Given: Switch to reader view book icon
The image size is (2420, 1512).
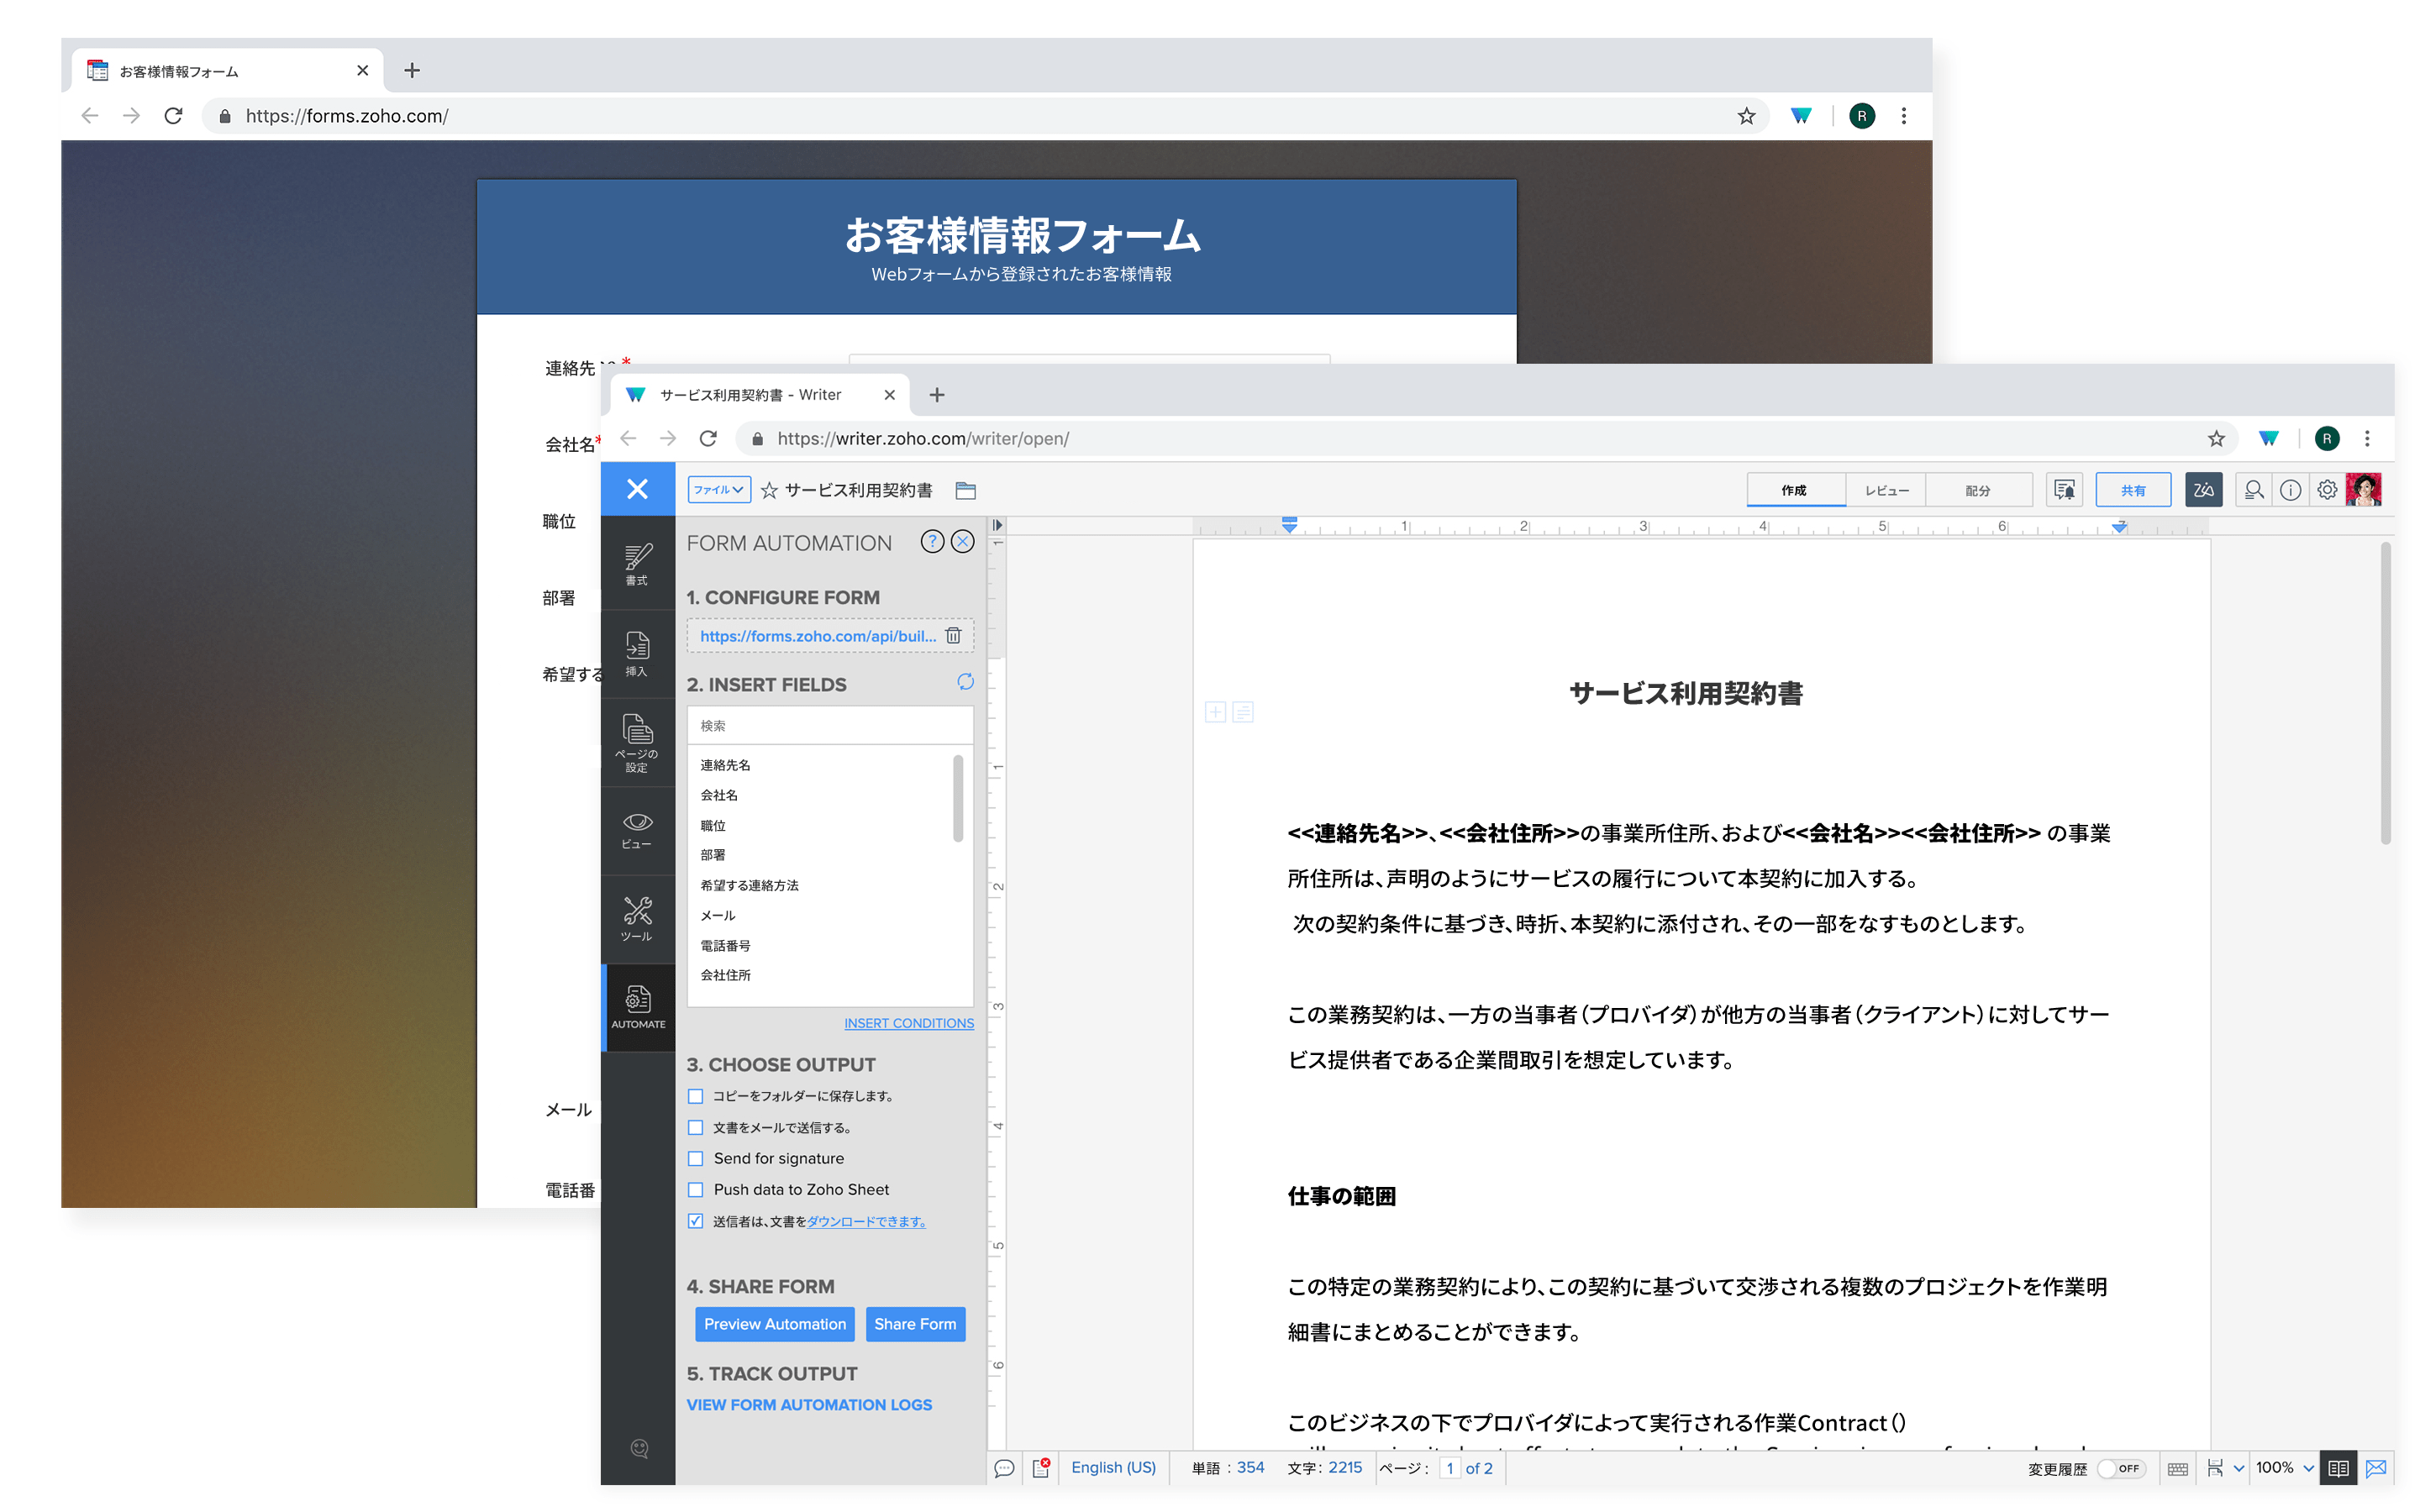Looking at the screenshot, I should tap(2337, 1468).
